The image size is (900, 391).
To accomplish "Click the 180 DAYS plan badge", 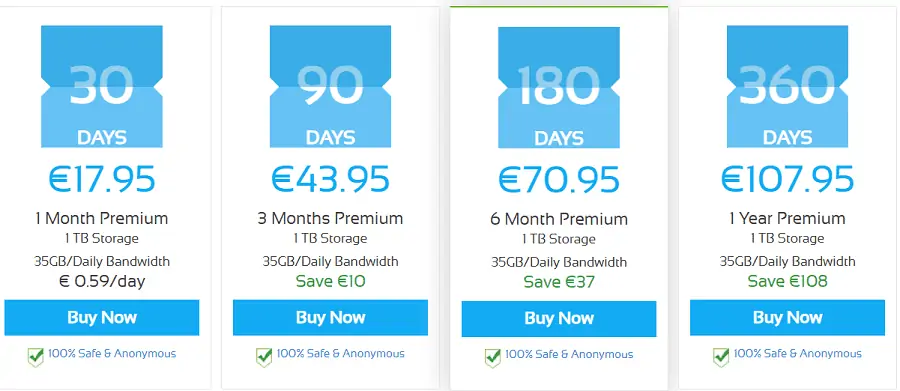I will [x=558, y=87].
